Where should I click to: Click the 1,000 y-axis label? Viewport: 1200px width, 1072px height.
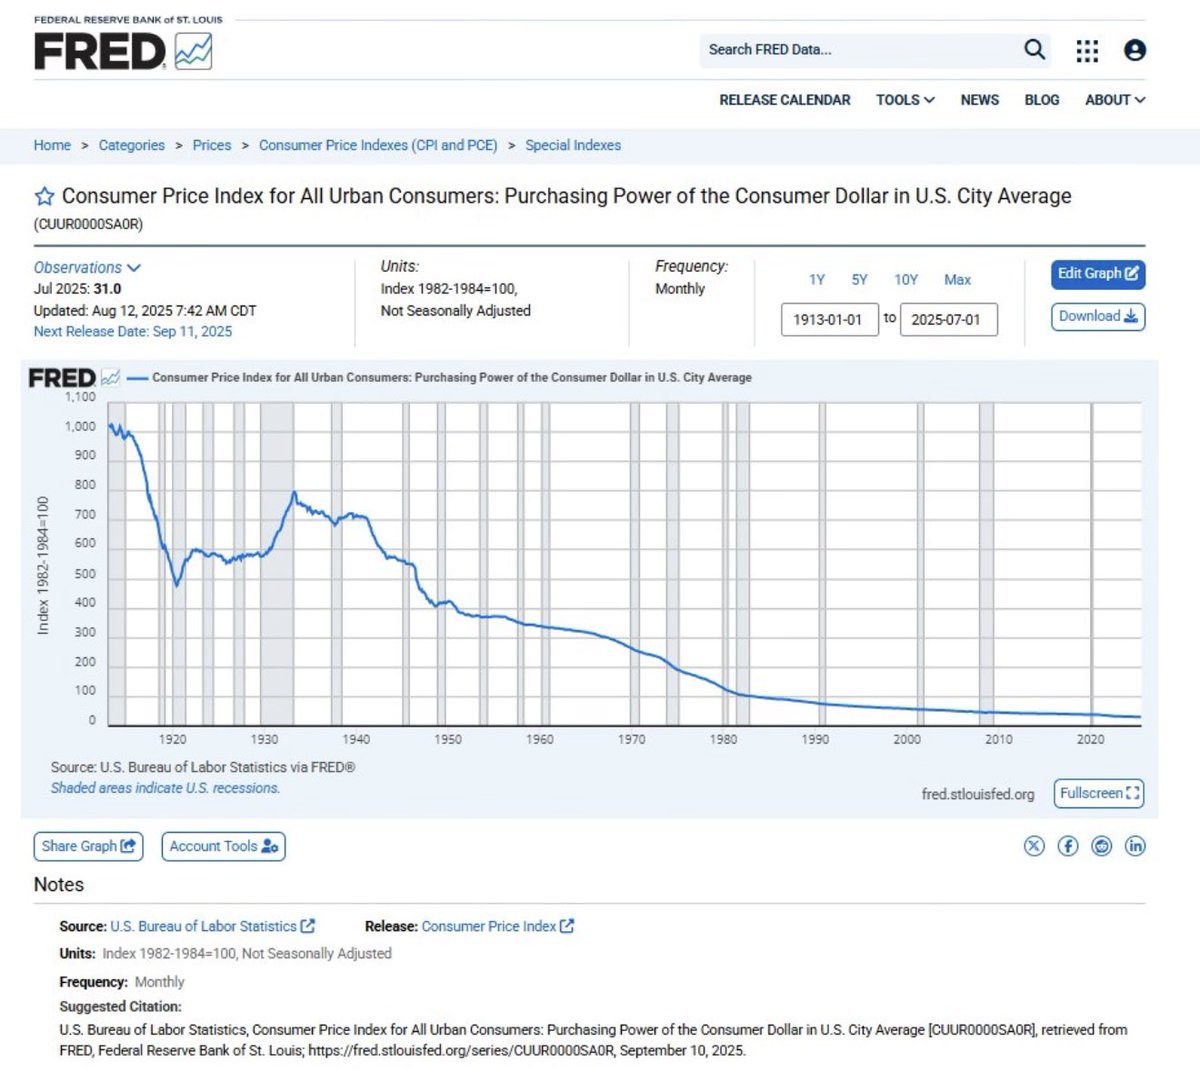click(x=80, y=426)
